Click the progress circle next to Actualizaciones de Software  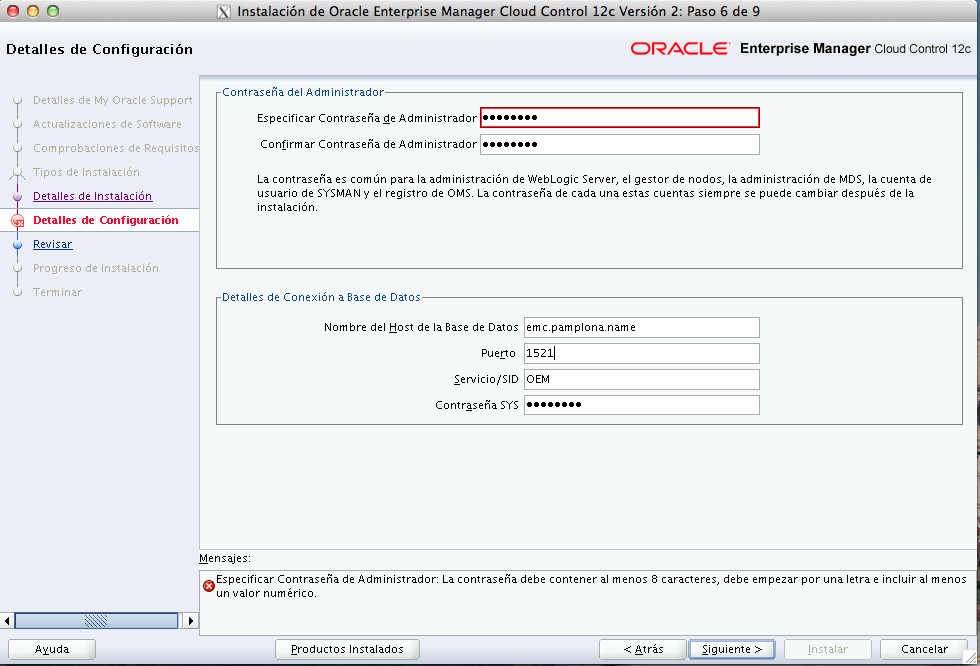15,124
